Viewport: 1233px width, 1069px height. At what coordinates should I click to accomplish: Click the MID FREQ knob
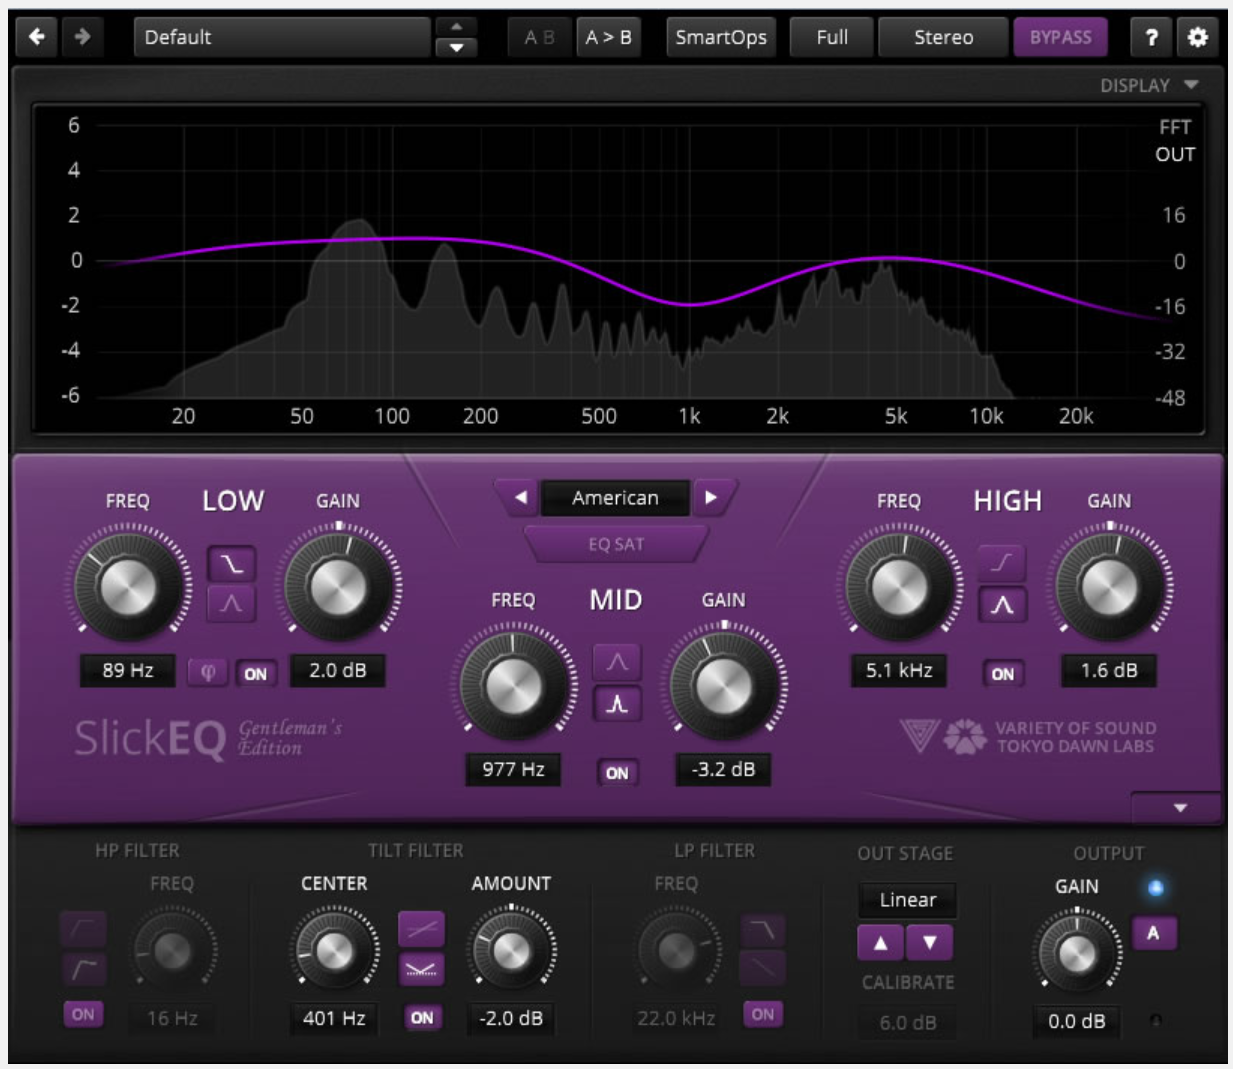coord(514,685)
